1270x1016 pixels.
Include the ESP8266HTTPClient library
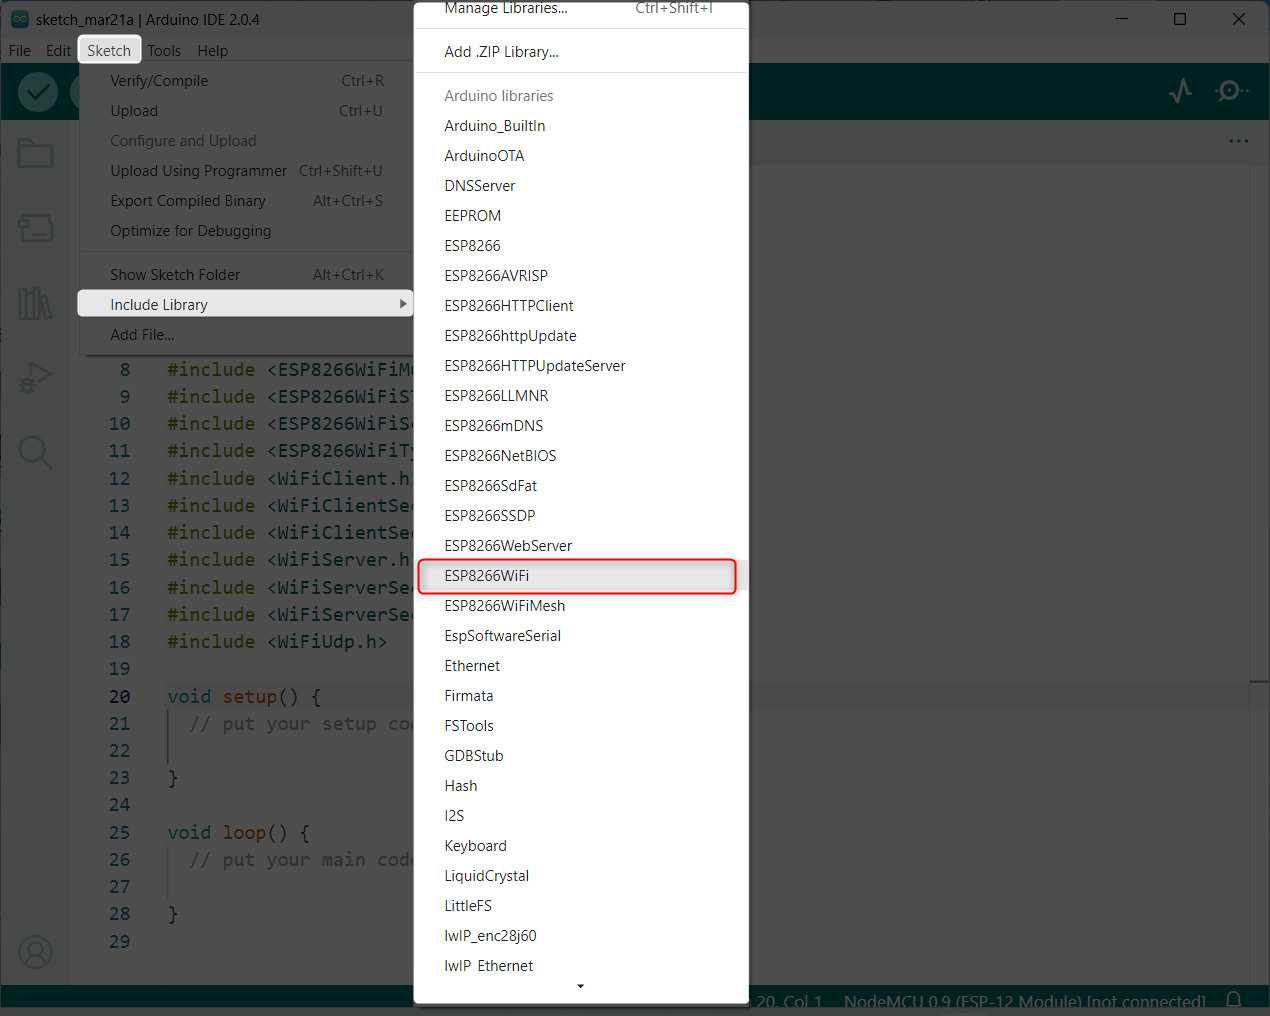pyautogui.click(x=581, y=306)
